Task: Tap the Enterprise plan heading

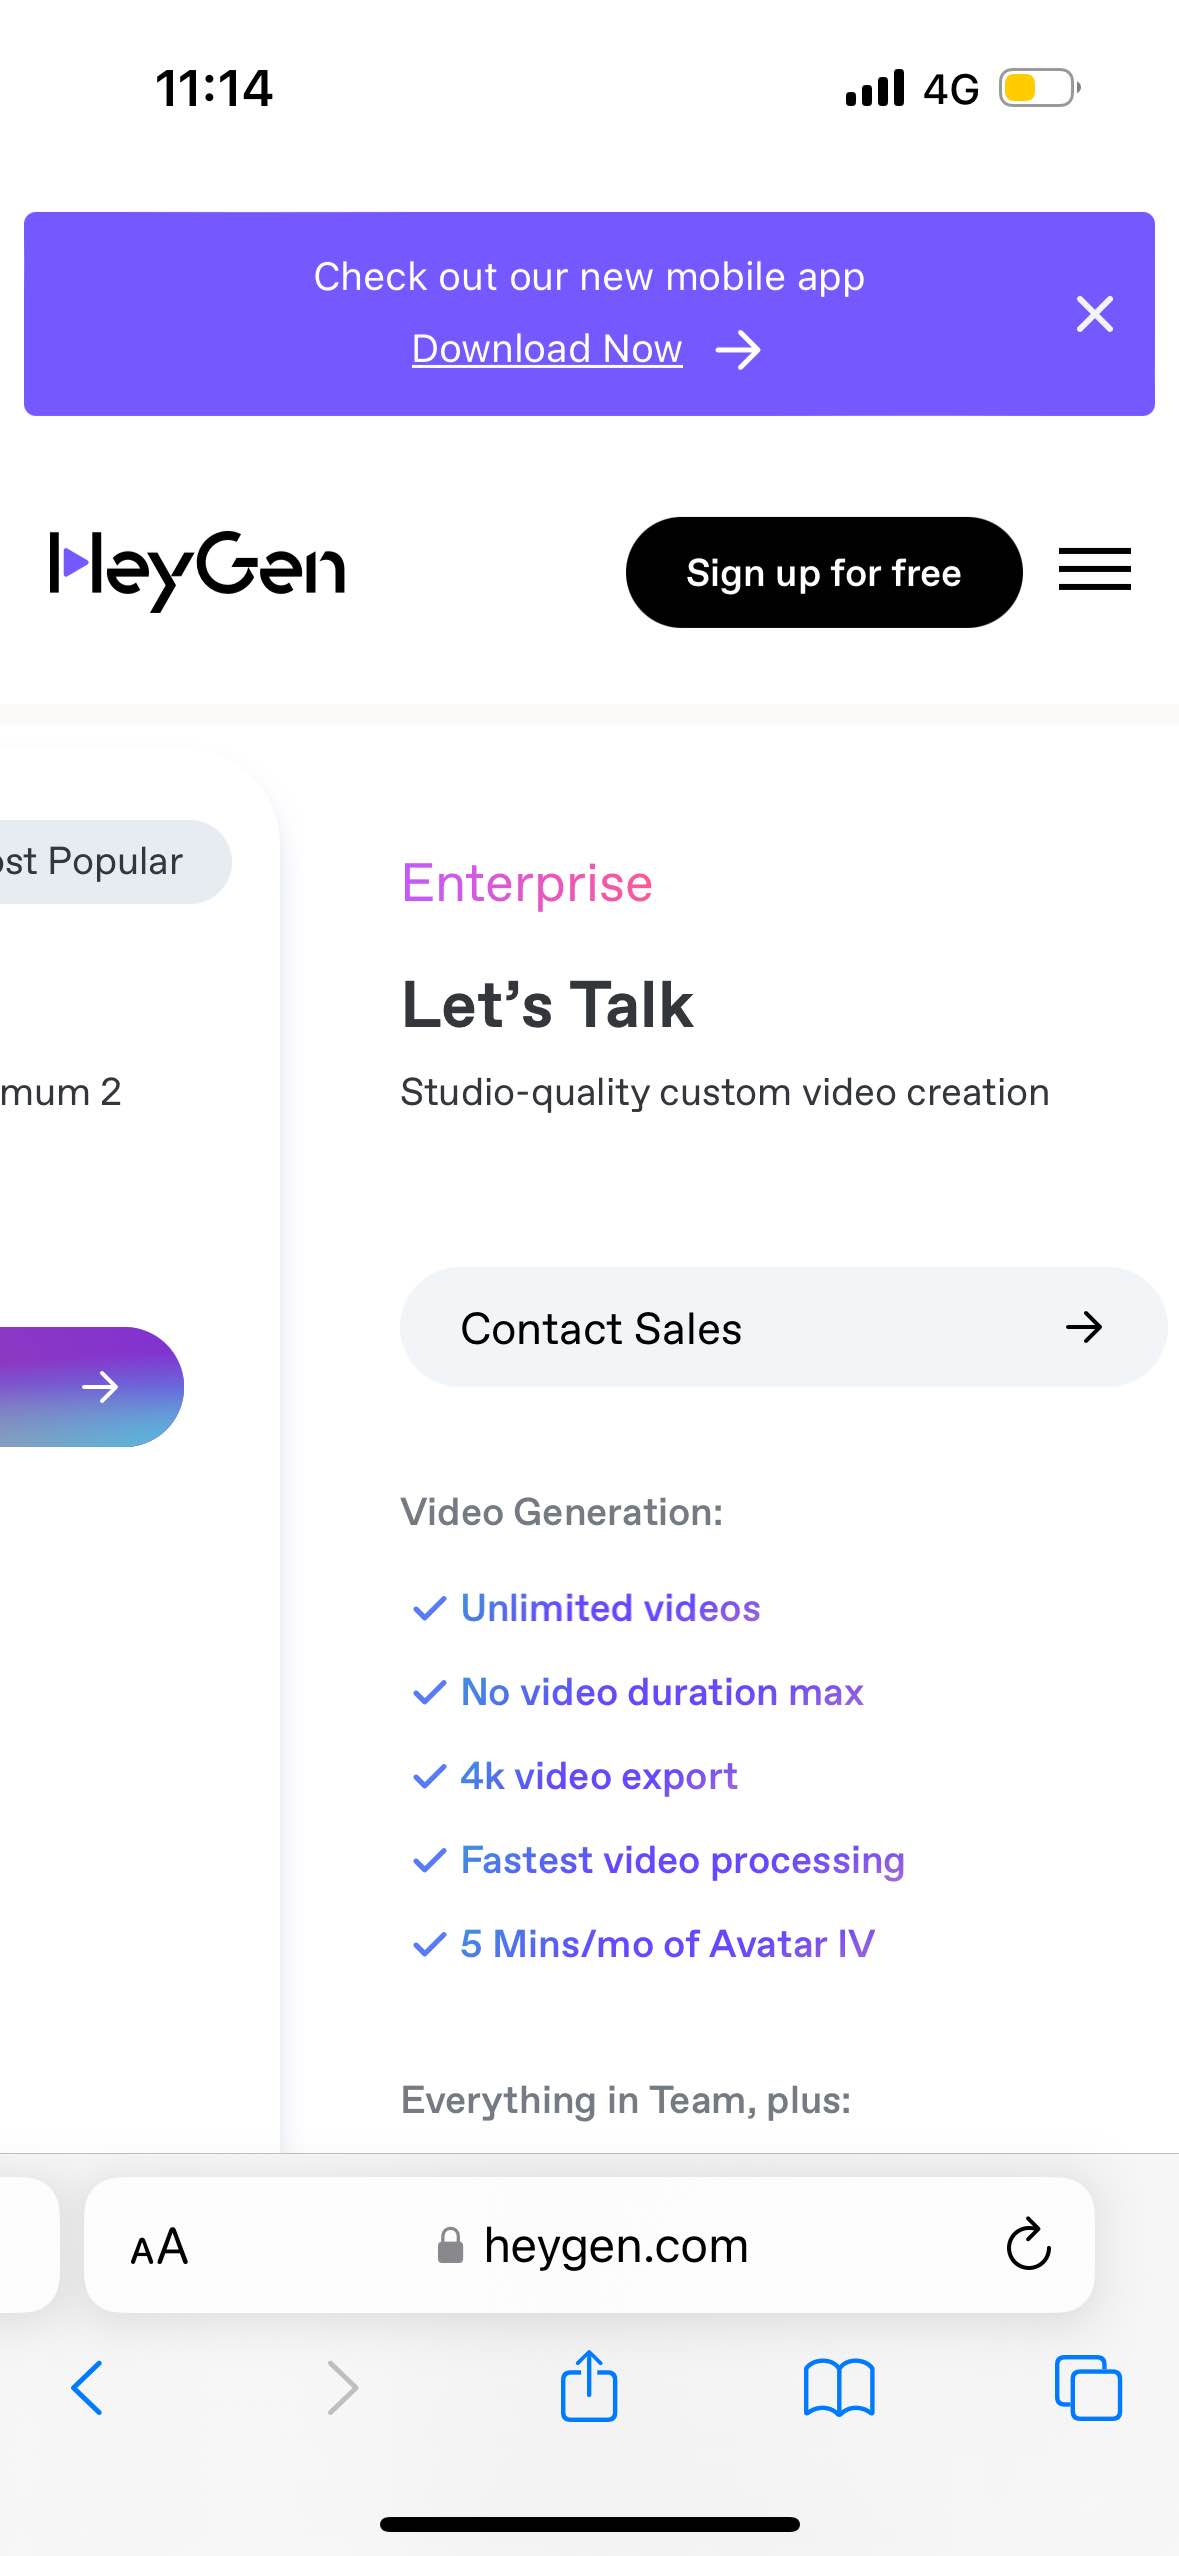Action: pos(527,884)
